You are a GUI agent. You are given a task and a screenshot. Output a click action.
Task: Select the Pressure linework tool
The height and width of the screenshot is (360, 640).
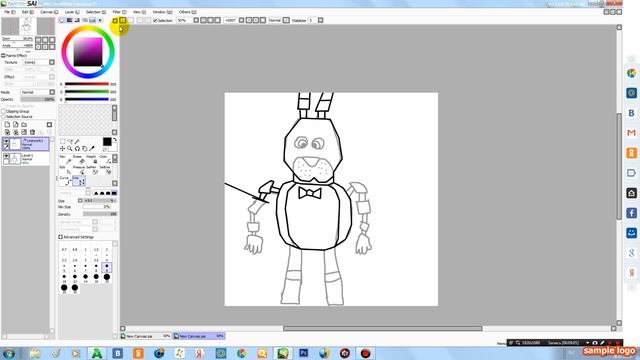coord(78,170)
